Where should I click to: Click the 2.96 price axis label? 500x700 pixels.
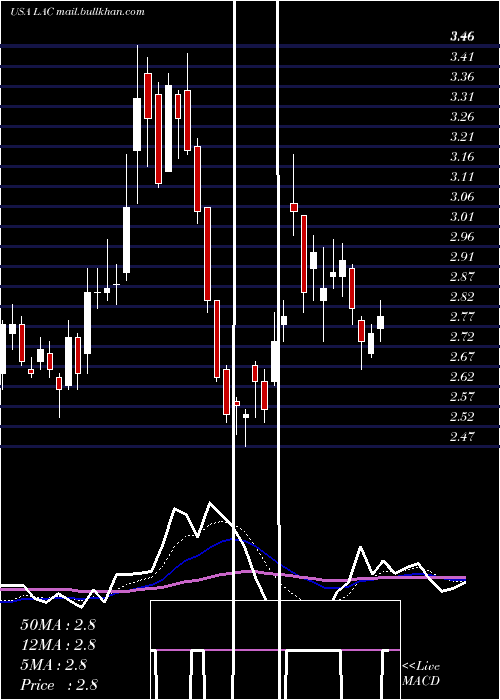click(462, 237)
